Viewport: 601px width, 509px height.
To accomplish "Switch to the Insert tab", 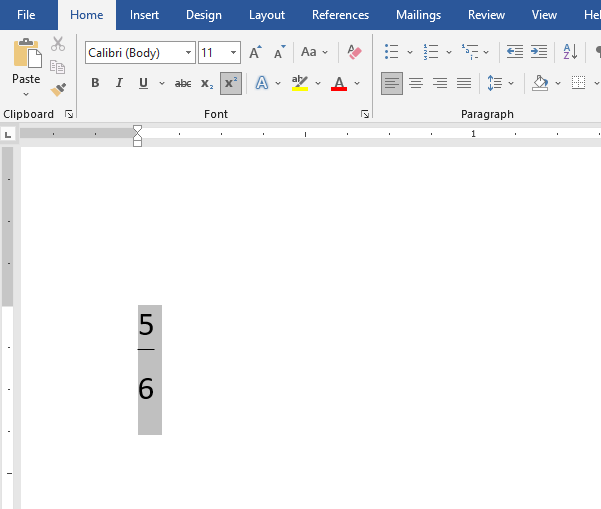I will (144, 15).
